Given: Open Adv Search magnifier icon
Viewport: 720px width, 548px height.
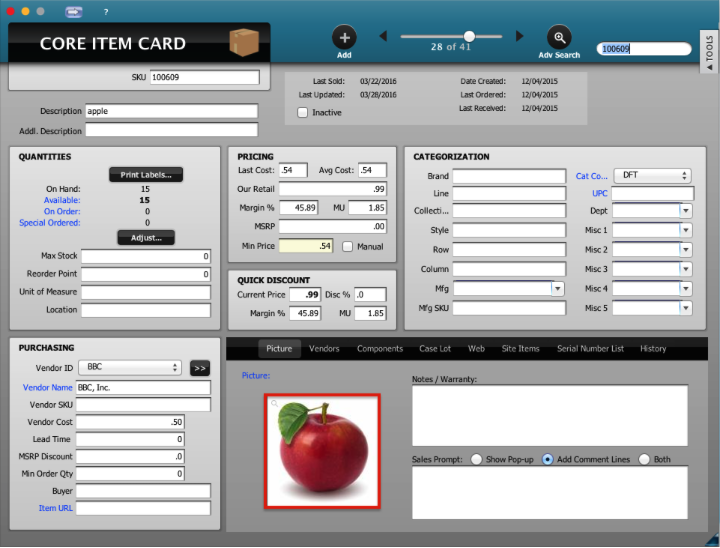Looking at the screenshot, I should tap(559, 38).
